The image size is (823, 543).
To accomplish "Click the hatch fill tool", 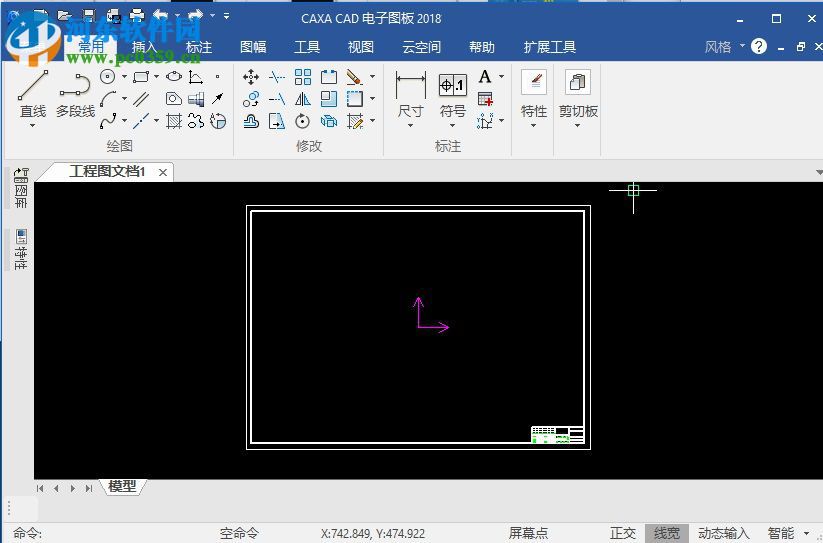I will (x=174, y=121).
